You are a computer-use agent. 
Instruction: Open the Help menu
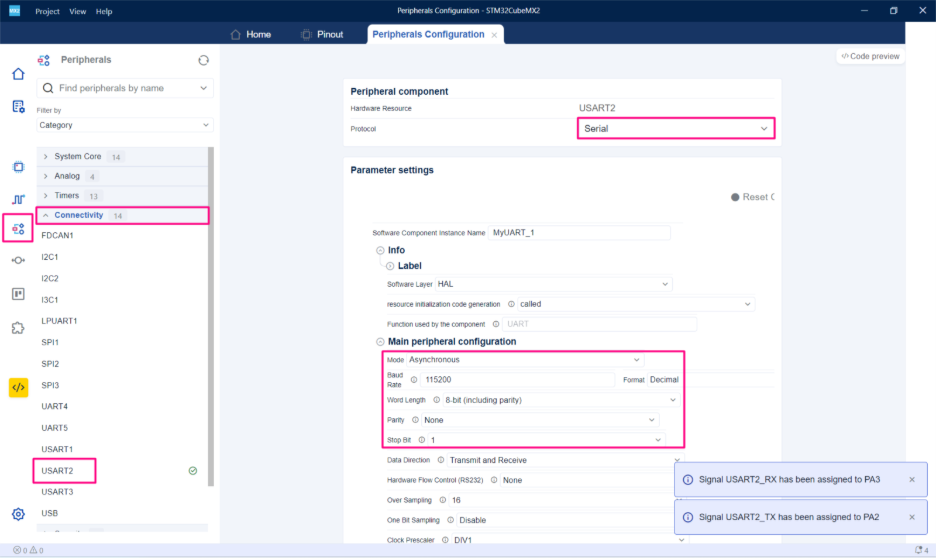point(104,11)
